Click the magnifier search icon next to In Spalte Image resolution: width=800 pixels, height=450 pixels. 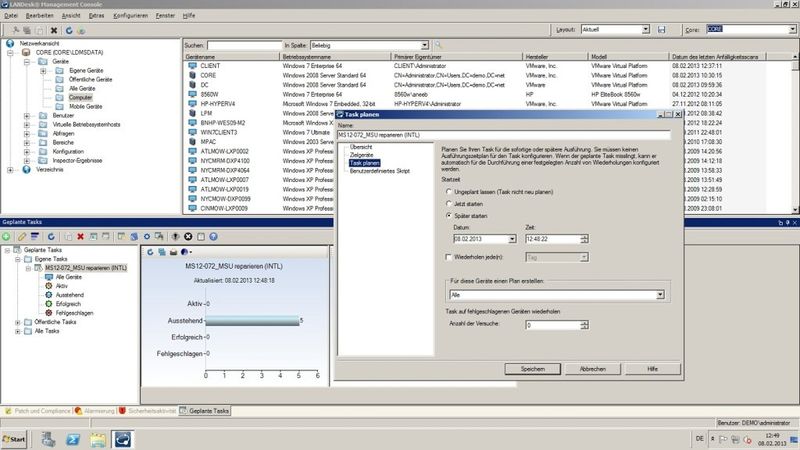[x=438, y=45]
